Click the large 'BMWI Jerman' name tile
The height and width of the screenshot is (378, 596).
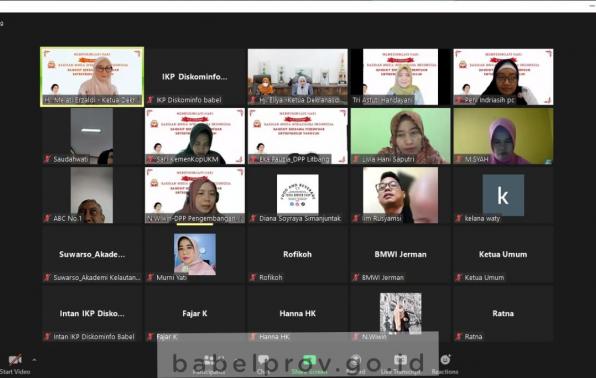pyautogui.click(x=400, y=254)
